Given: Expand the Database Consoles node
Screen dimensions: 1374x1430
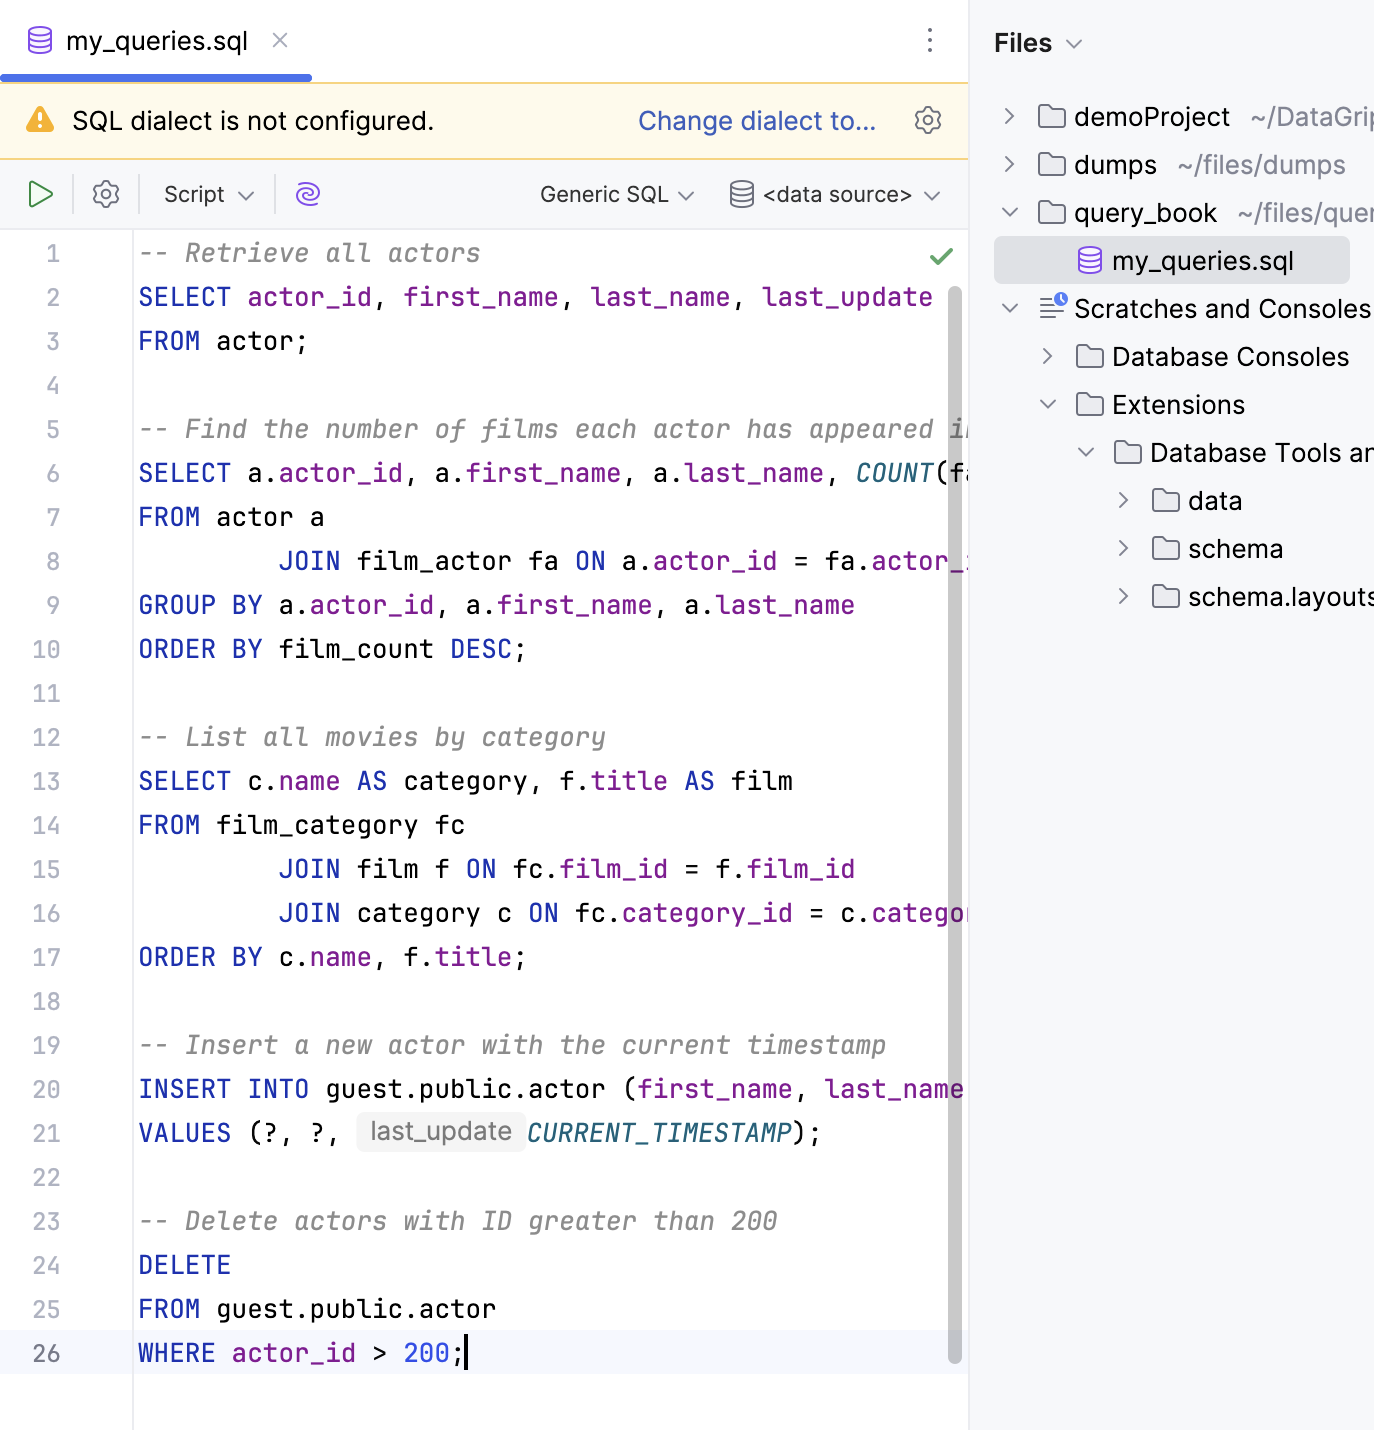Looking at the screenshot, I should [x=1048, y=356].
